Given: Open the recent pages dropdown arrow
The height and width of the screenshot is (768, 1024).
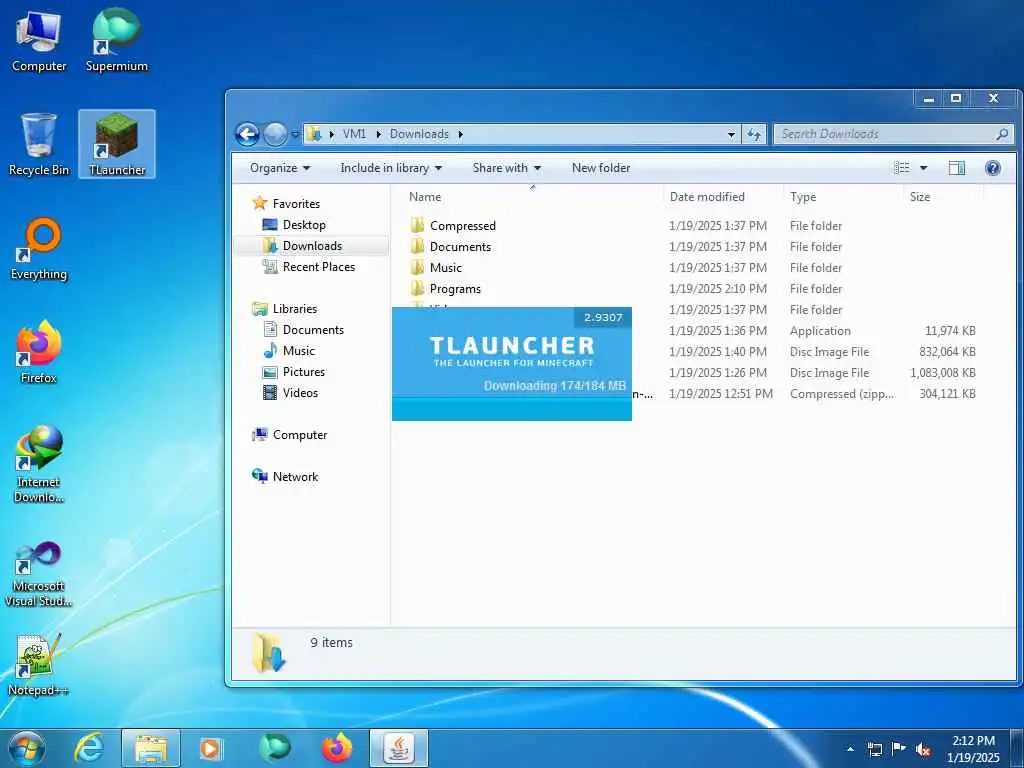Looking at the screenshot, I should 295,134.
